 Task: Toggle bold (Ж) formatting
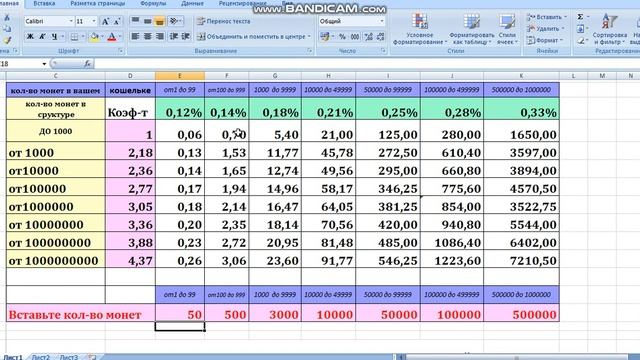pyautogui.click(x=30, y=37)
